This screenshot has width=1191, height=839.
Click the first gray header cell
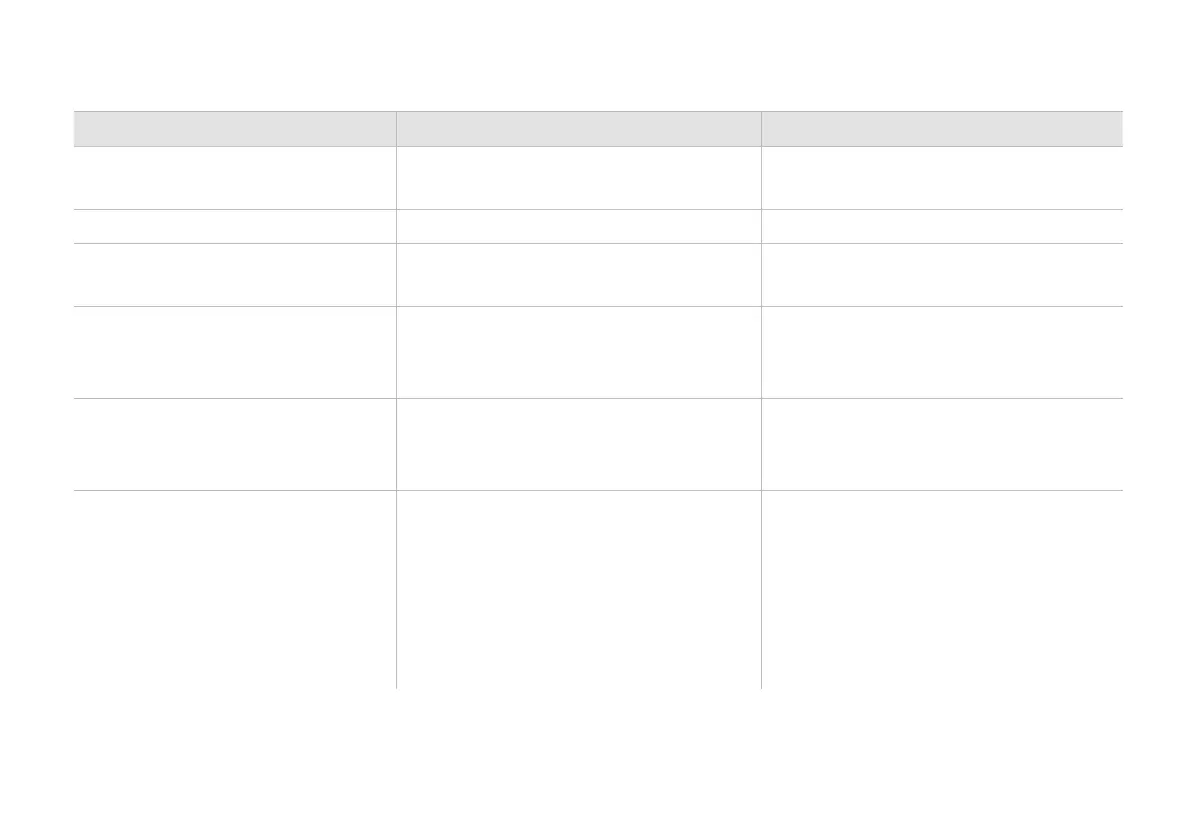(x=234, y=129)
